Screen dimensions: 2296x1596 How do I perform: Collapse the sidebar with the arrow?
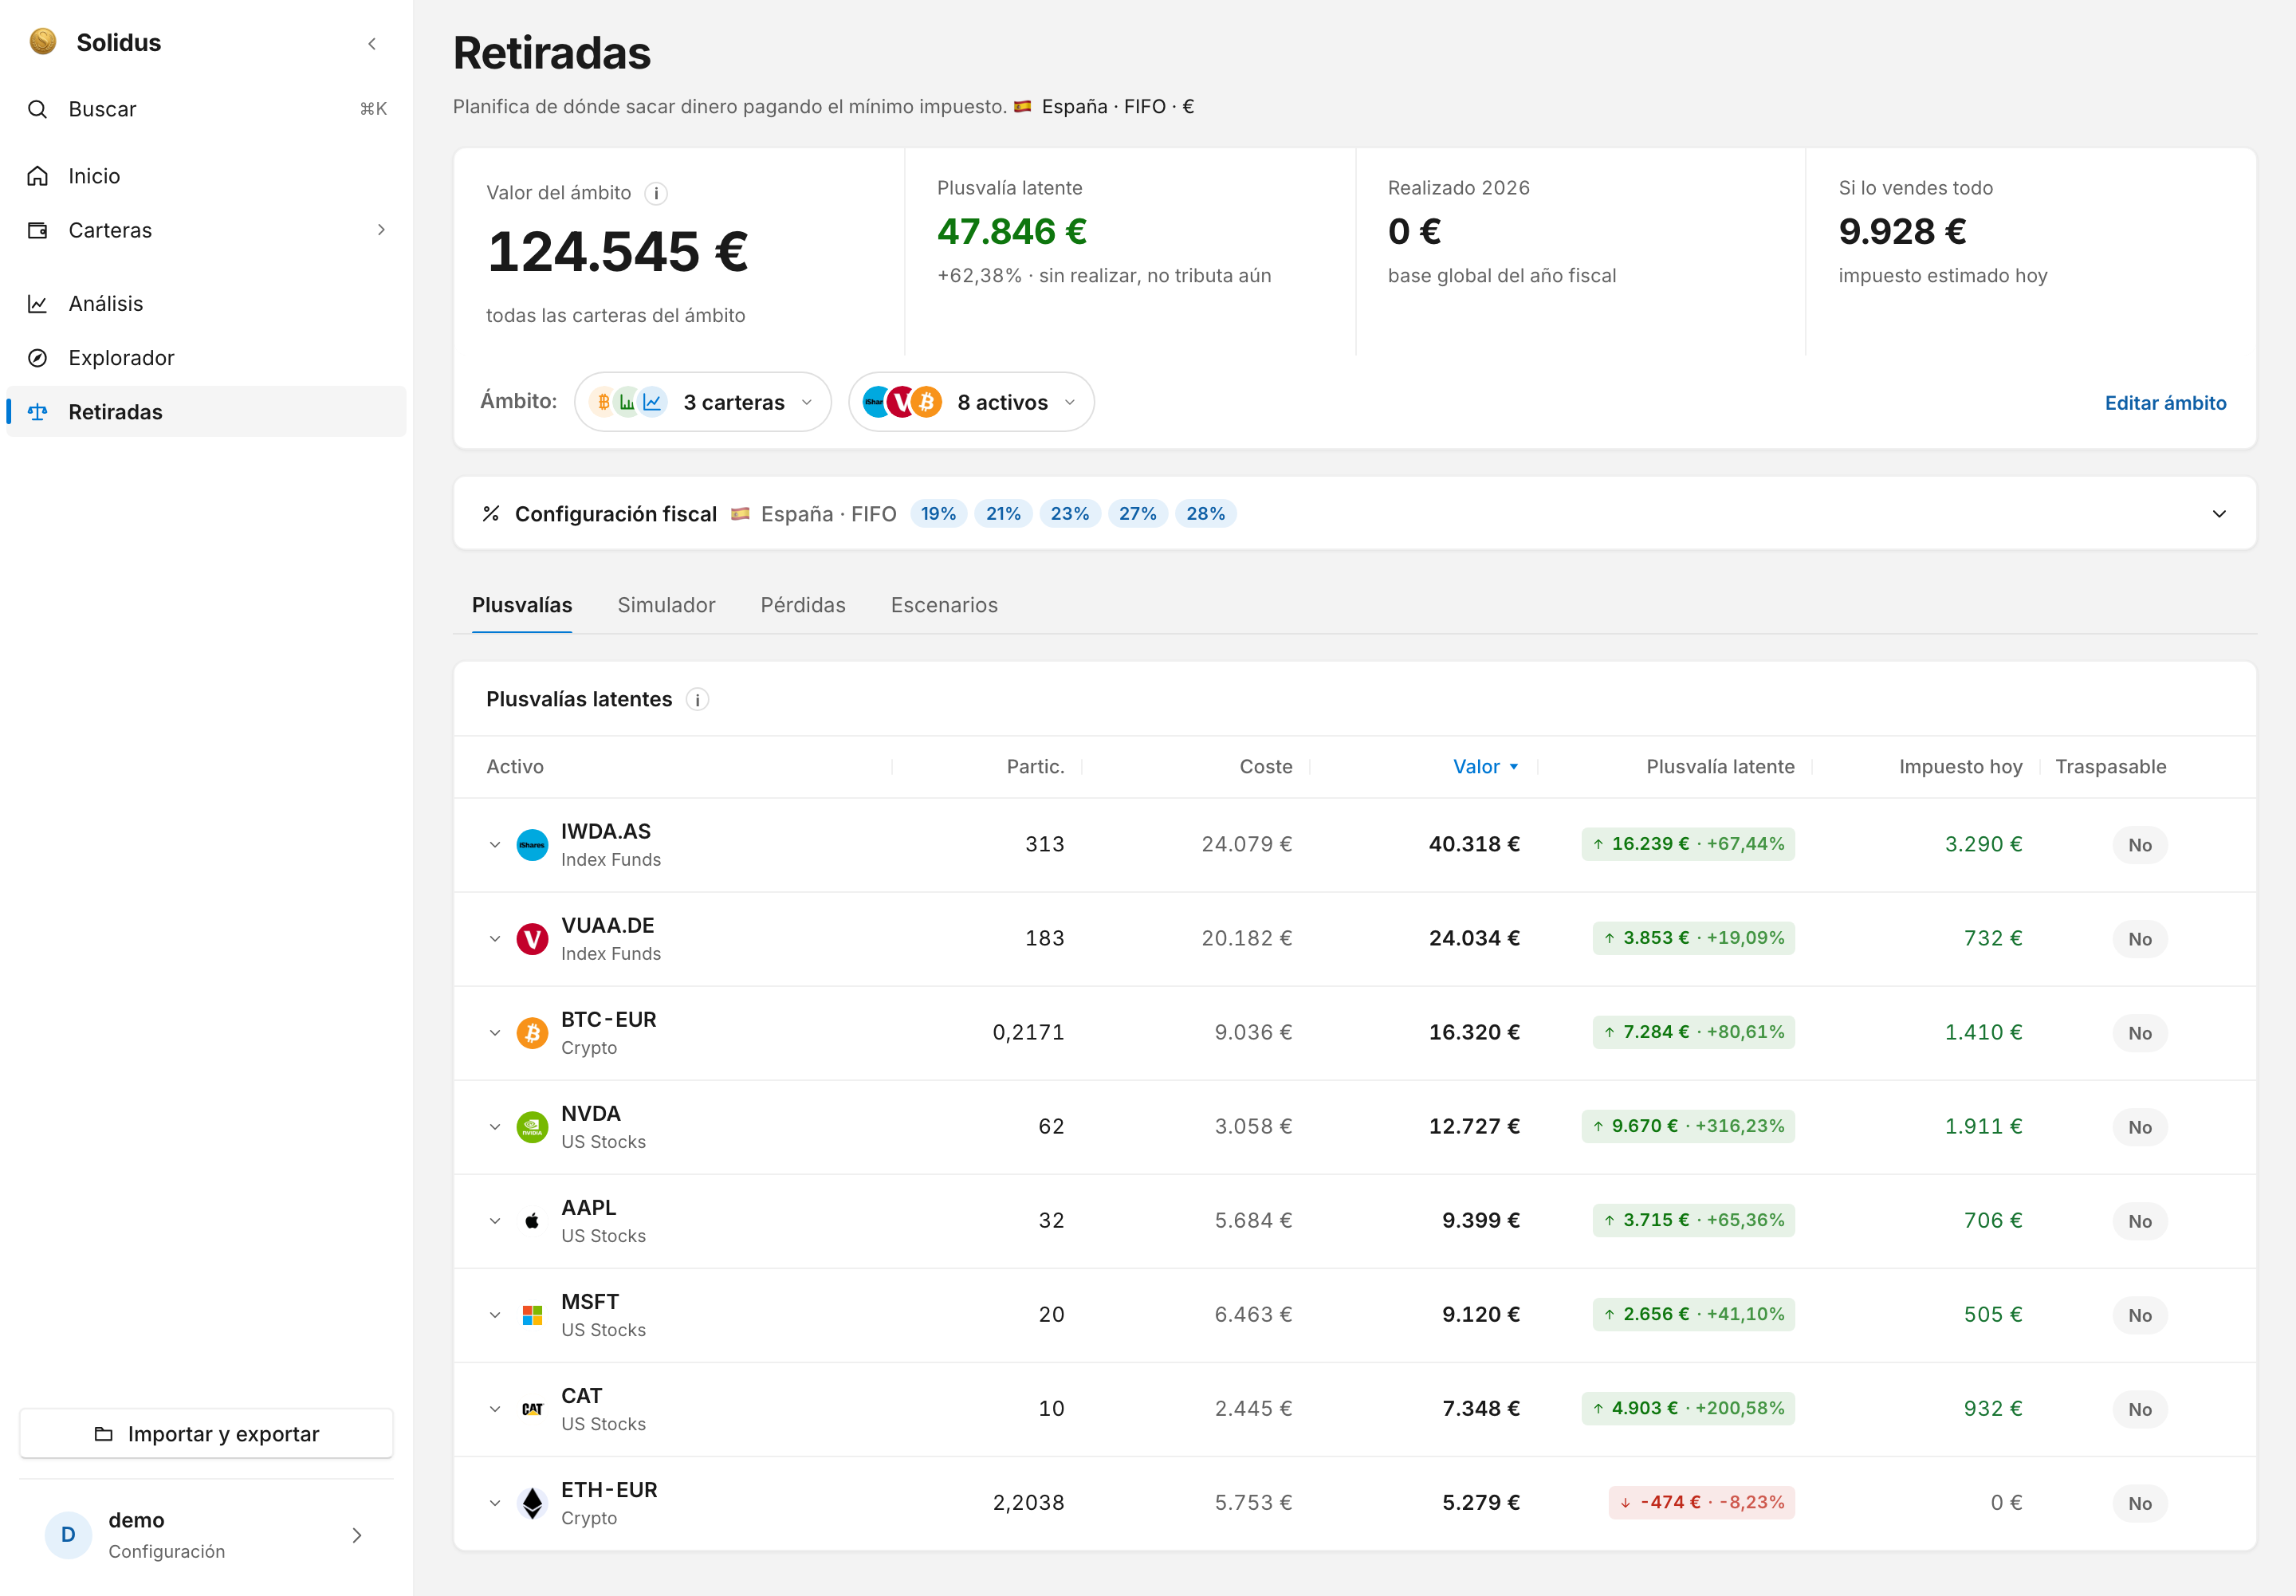(x=372, y=43)
